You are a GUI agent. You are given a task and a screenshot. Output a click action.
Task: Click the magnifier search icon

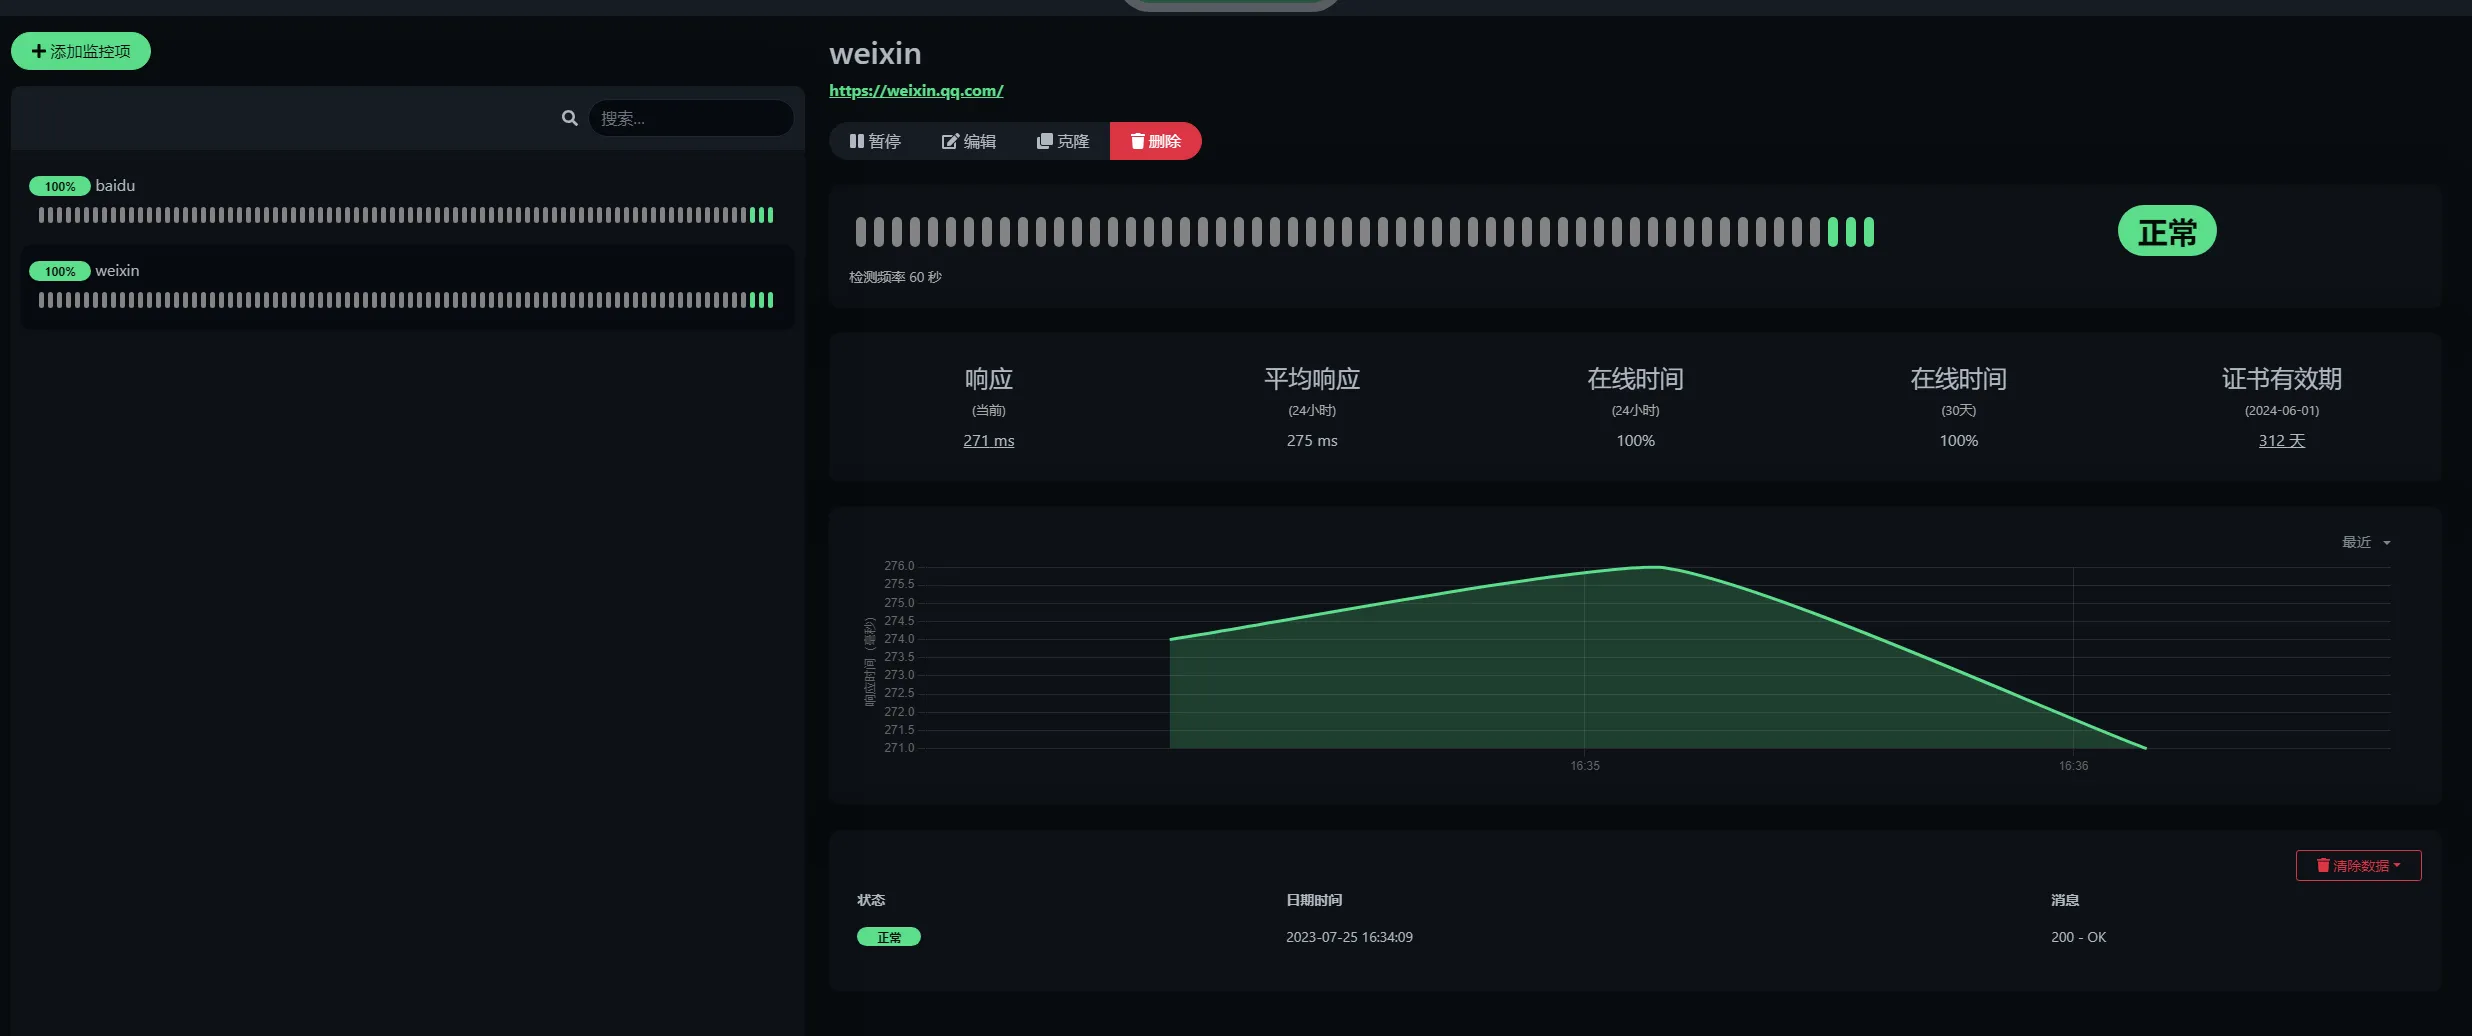pos(569,118)
